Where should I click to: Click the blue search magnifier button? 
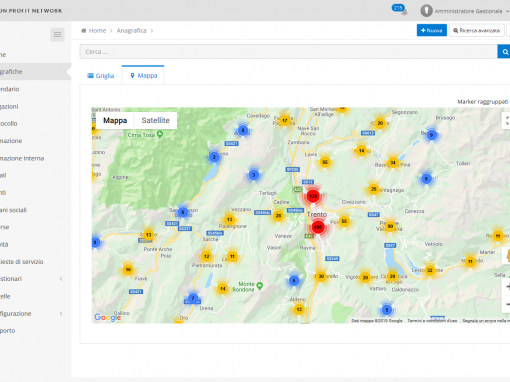(505, 52)
